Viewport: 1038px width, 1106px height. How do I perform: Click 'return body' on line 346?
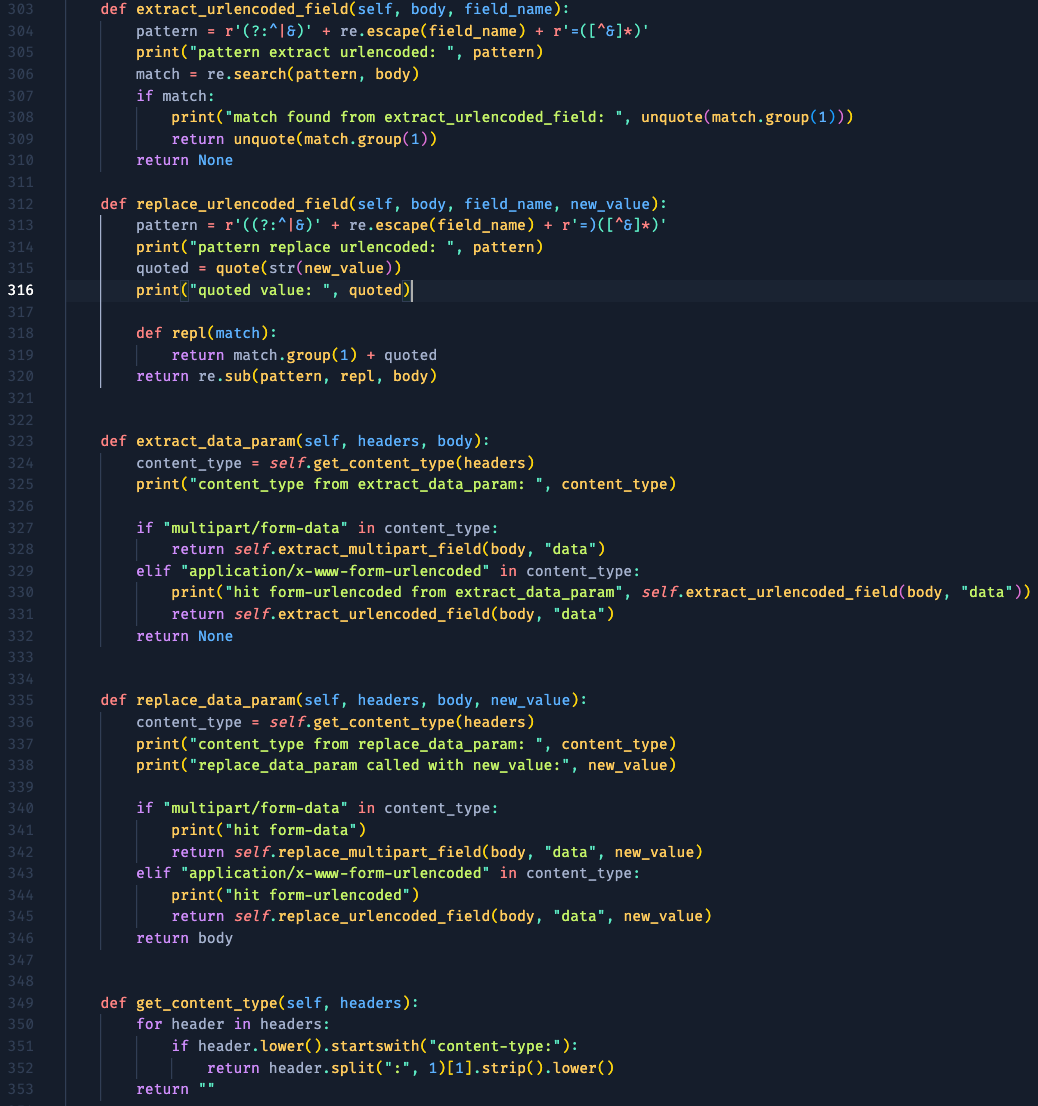[184, 938]
